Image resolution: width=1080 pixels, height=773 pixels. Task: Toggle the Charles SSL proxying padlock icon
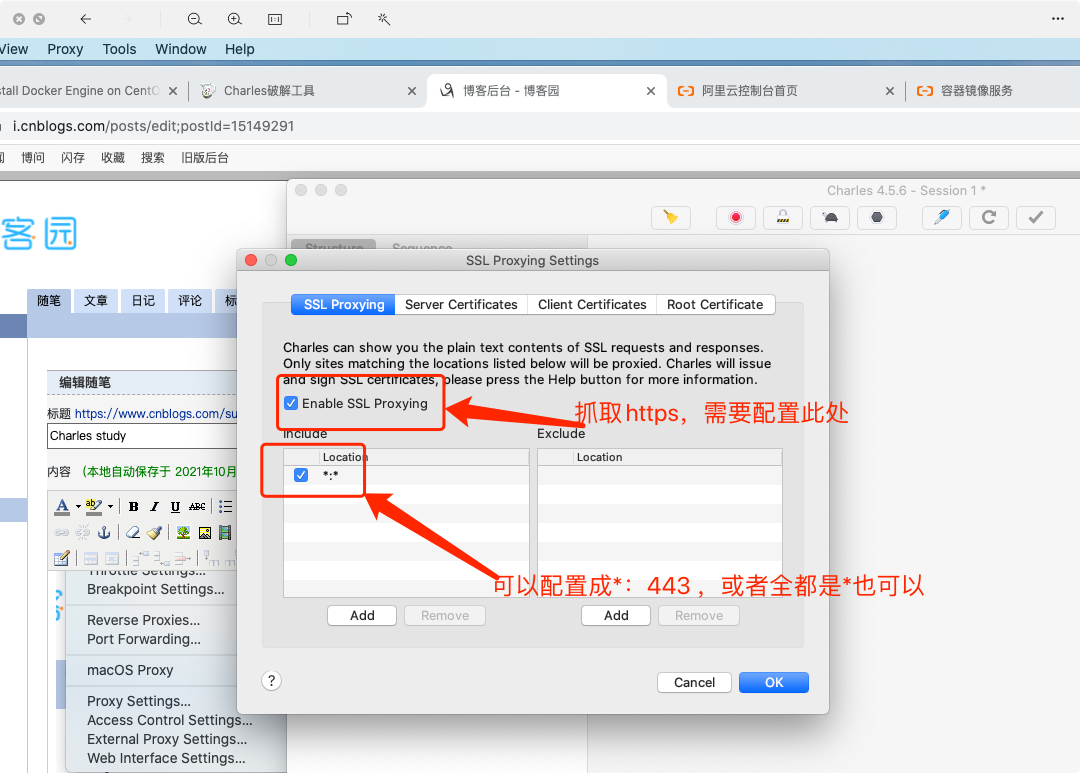pos(783,218)
